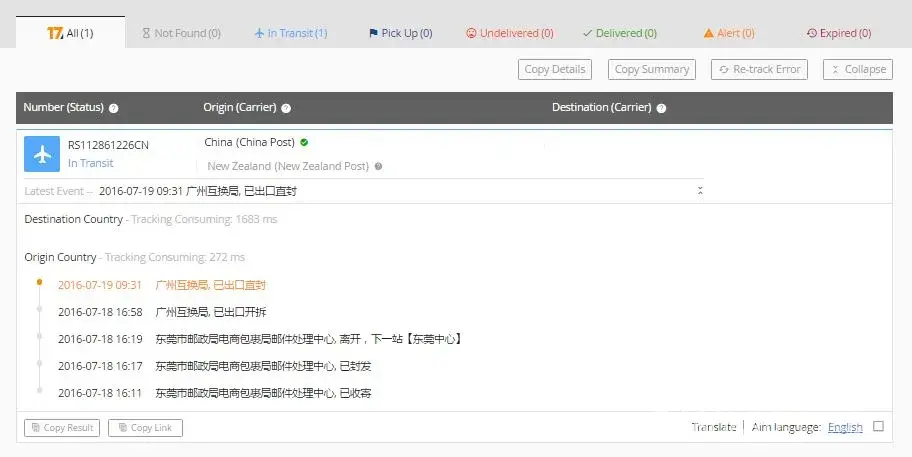Click the Copy Details button

coord(555,69)
